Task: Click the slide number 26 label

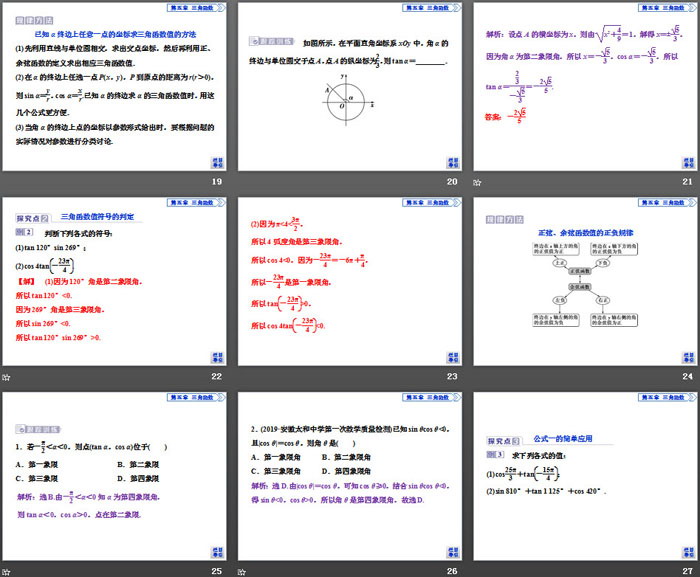Action: (451, 569)
